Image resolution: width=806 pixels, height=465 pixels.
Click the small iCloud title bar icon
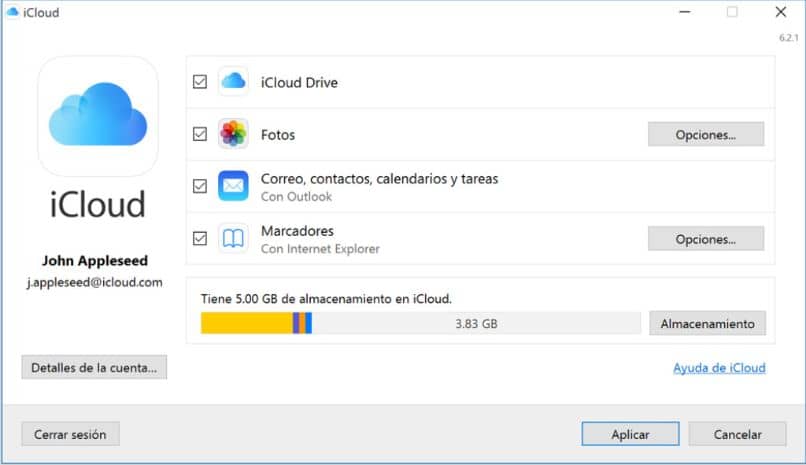[x=13, y=11]
